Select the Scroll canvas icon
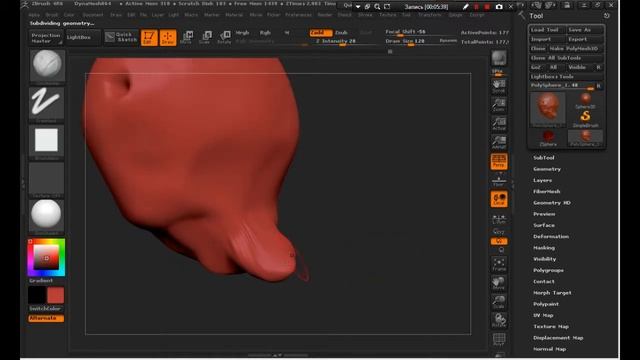640x360 pixels. pos(499,86)
